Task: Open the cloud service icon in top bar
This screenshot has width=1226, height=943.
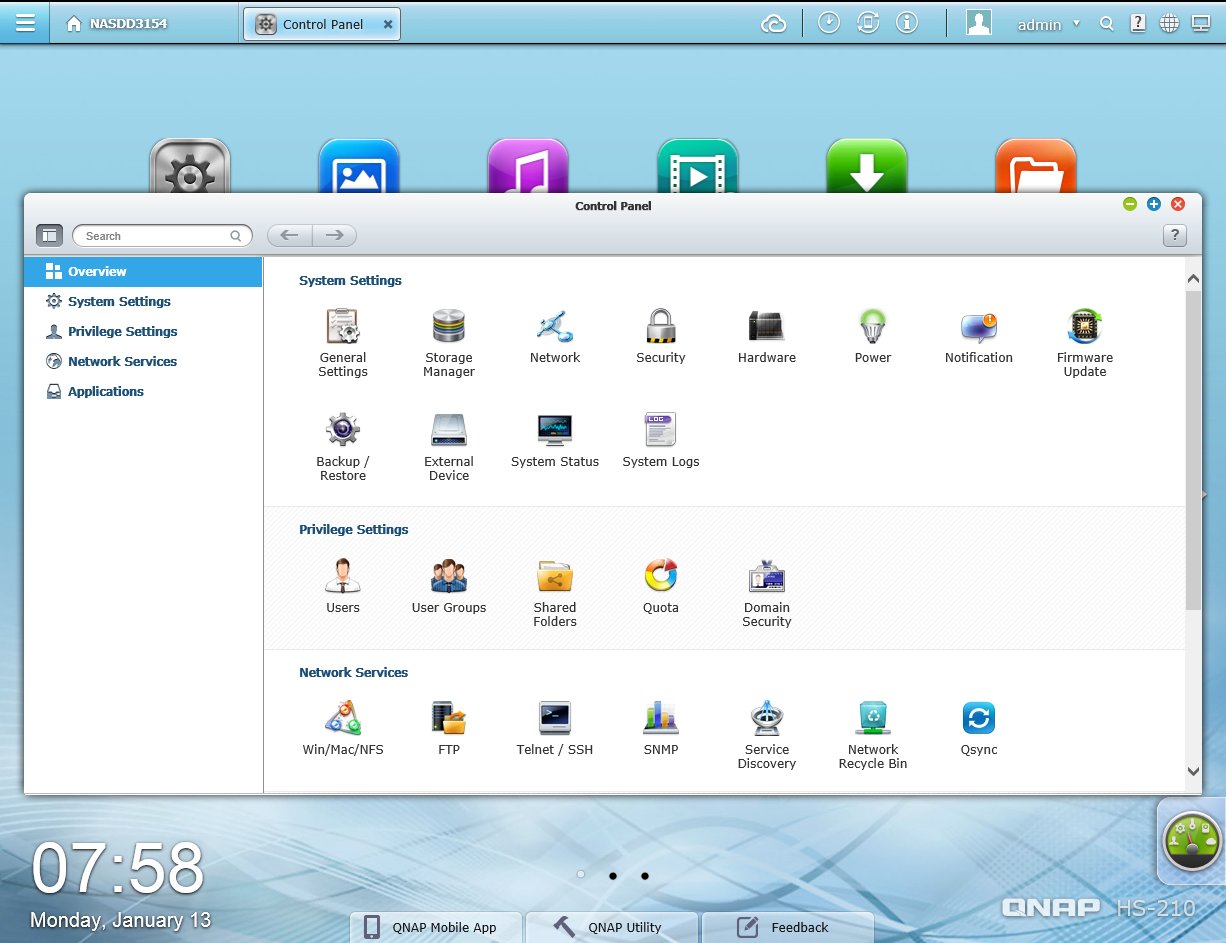Action: click(x=774, y=24)
